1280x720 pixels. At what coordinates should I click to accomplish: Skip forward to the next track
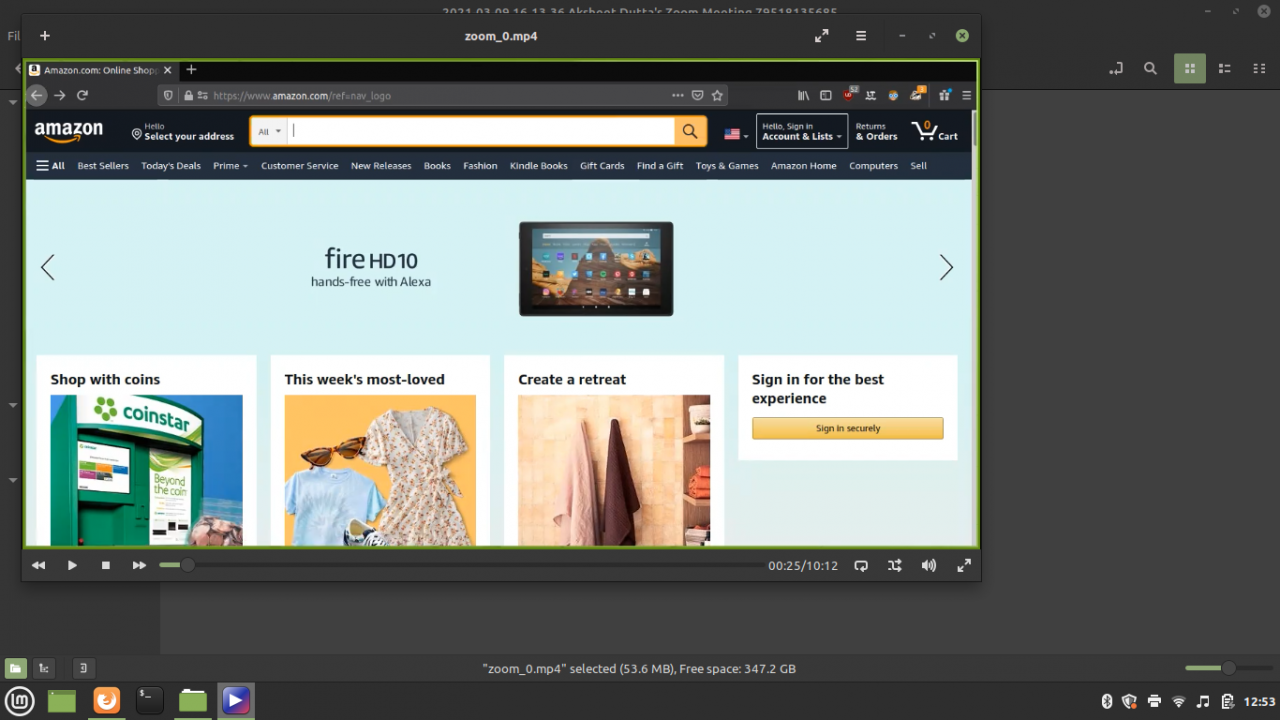pos(139,566)
